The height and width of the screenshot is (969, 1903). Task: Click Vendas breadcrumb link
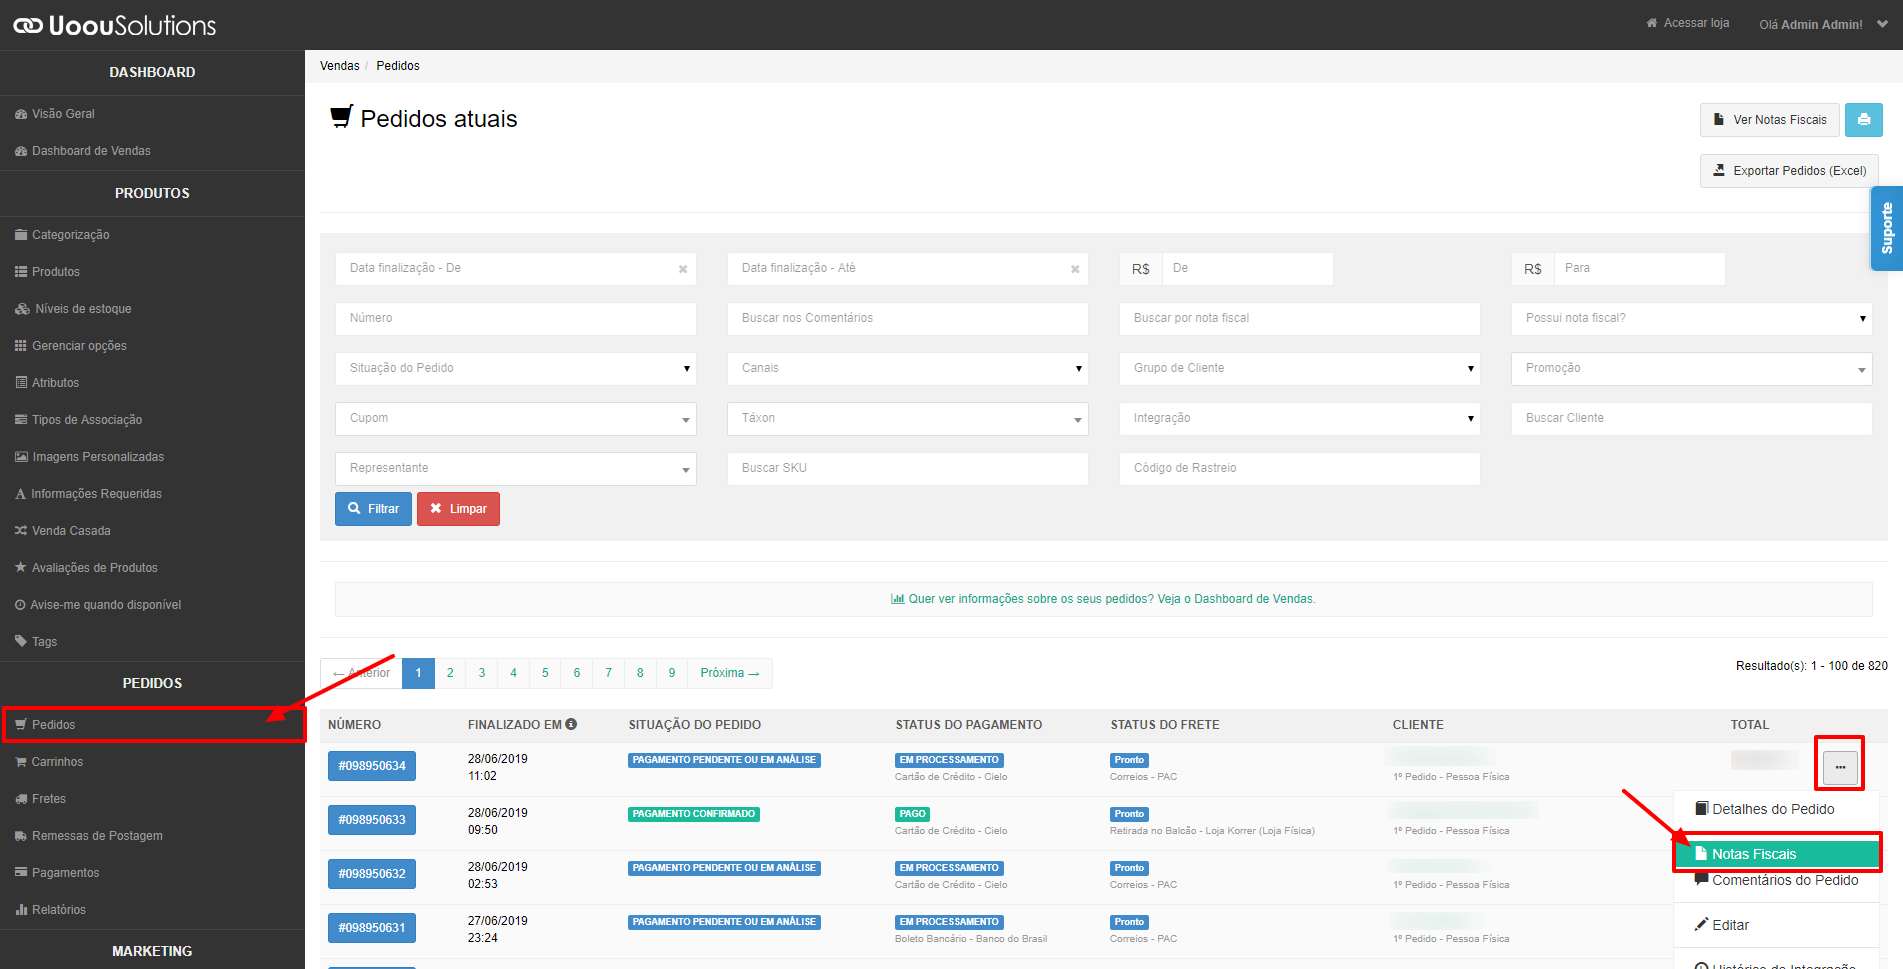pyautogui.click(x=340, y=66)
